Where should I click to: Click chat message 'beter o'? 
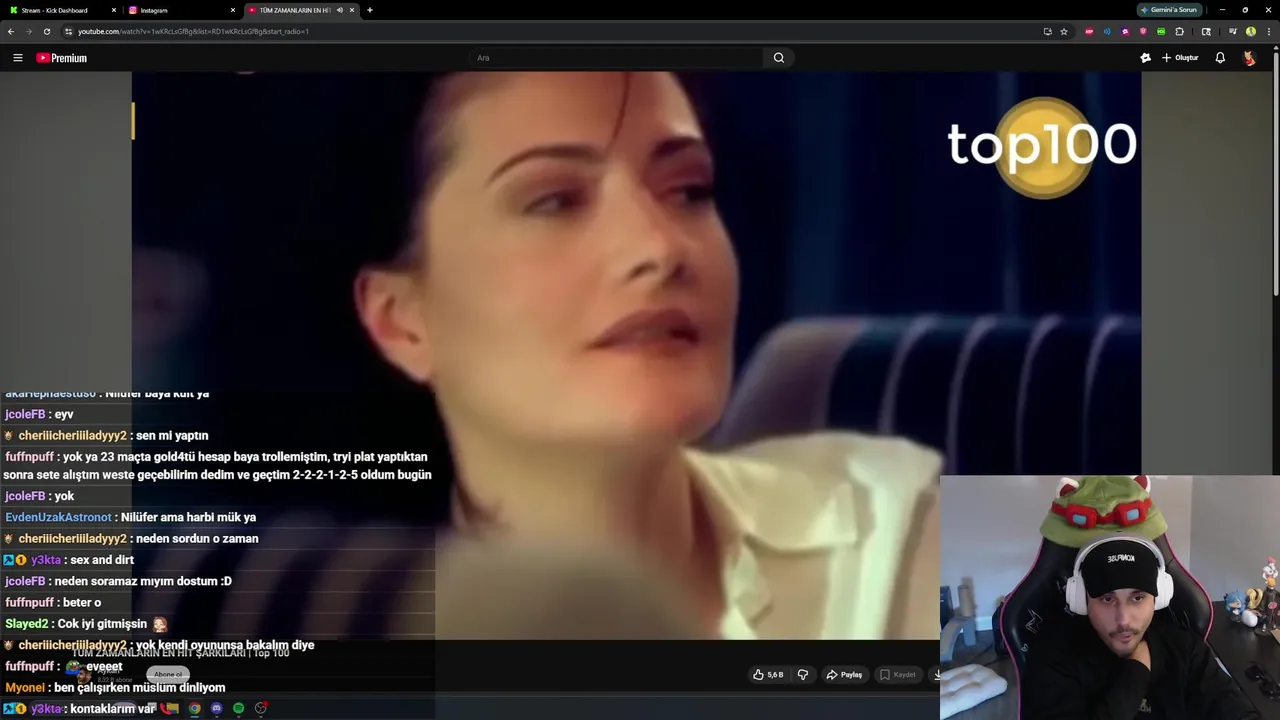click(x=82, y=603)
